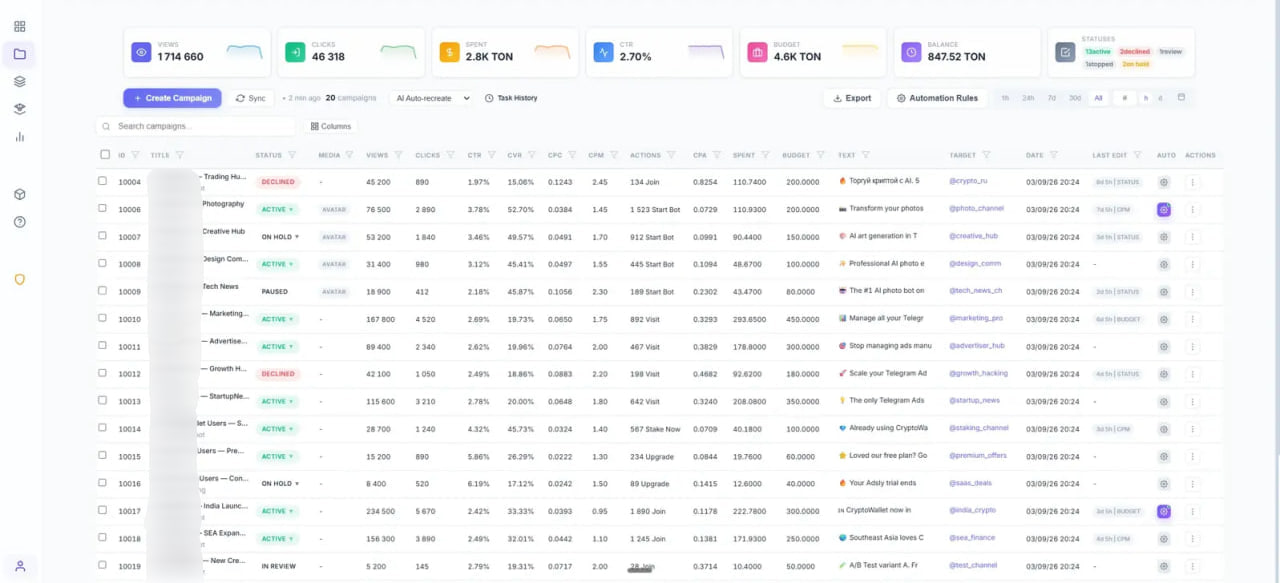Open Active status dropdown for campaign 10018

[278, 538]
